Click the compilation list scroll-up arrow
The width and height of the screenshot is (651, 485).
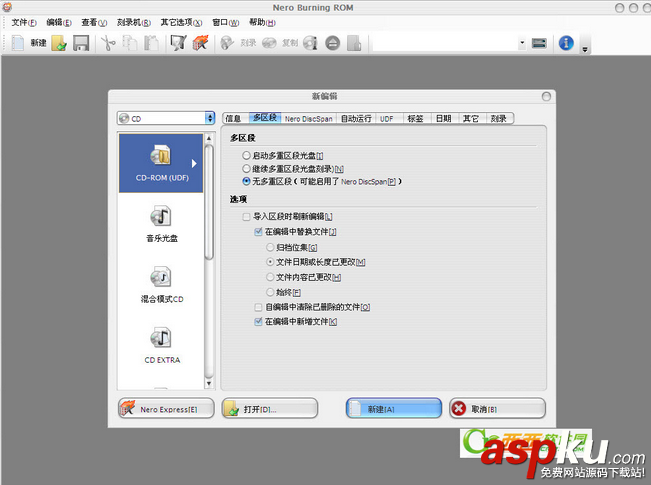tap(209, 138)
